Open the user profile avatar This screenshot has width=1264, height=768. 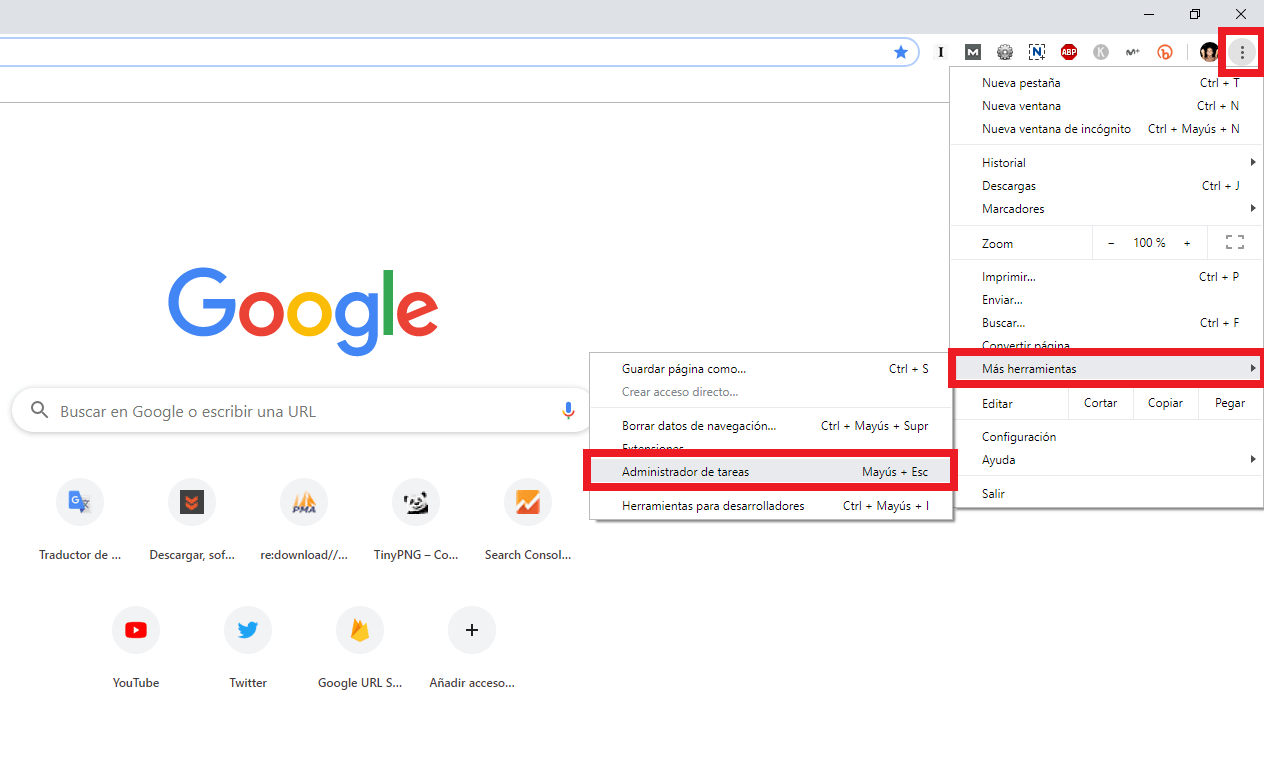1209,52
